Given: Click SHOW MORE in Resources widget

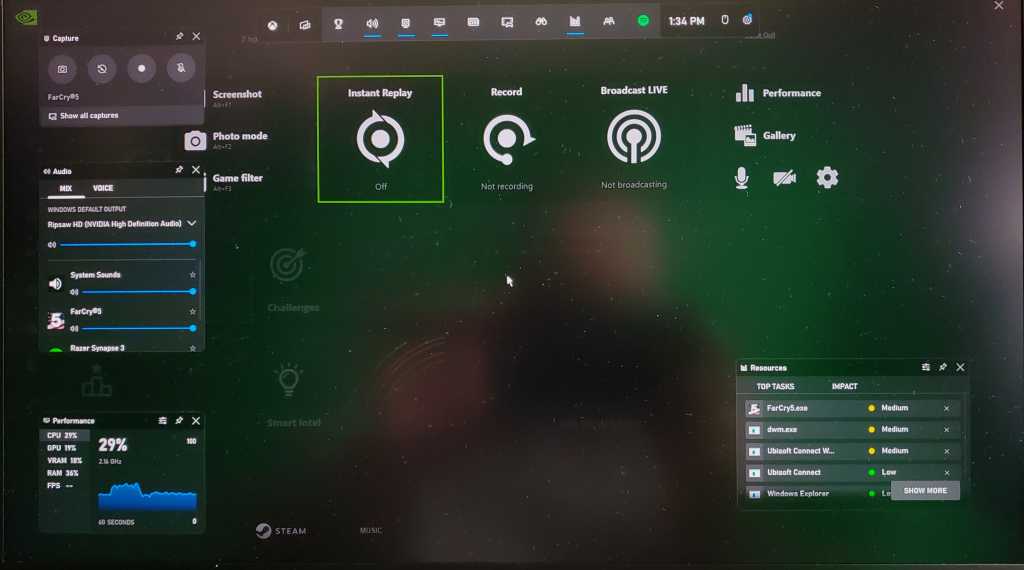Looking at the screenshot, I should click(925, 490).
